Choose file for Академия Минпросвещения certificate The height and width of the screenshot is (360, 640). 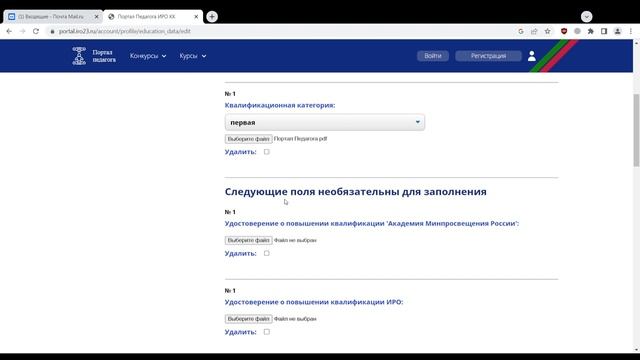pos(248,240)
